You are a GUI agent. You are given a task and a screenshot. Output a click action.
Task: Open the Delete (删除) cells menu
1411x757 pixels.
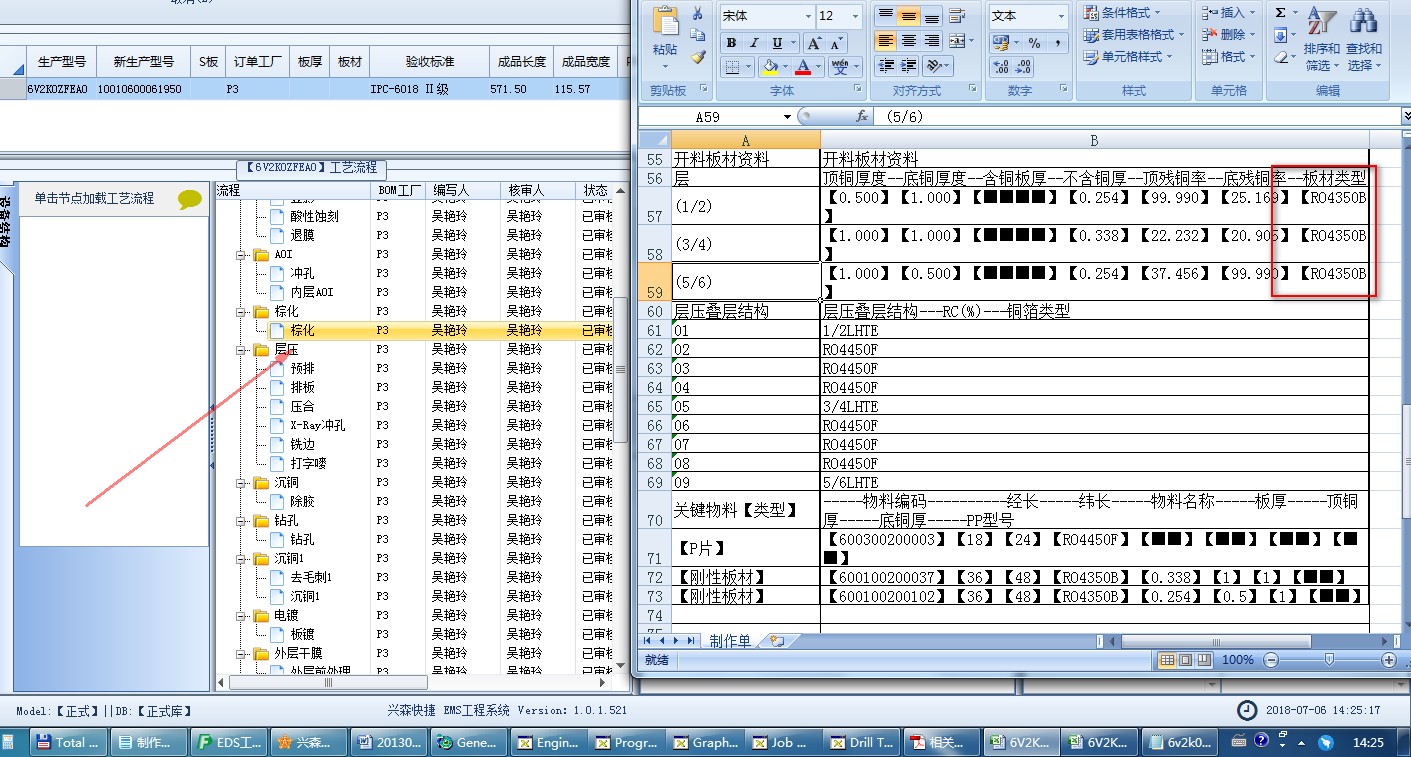(1227, 35)
